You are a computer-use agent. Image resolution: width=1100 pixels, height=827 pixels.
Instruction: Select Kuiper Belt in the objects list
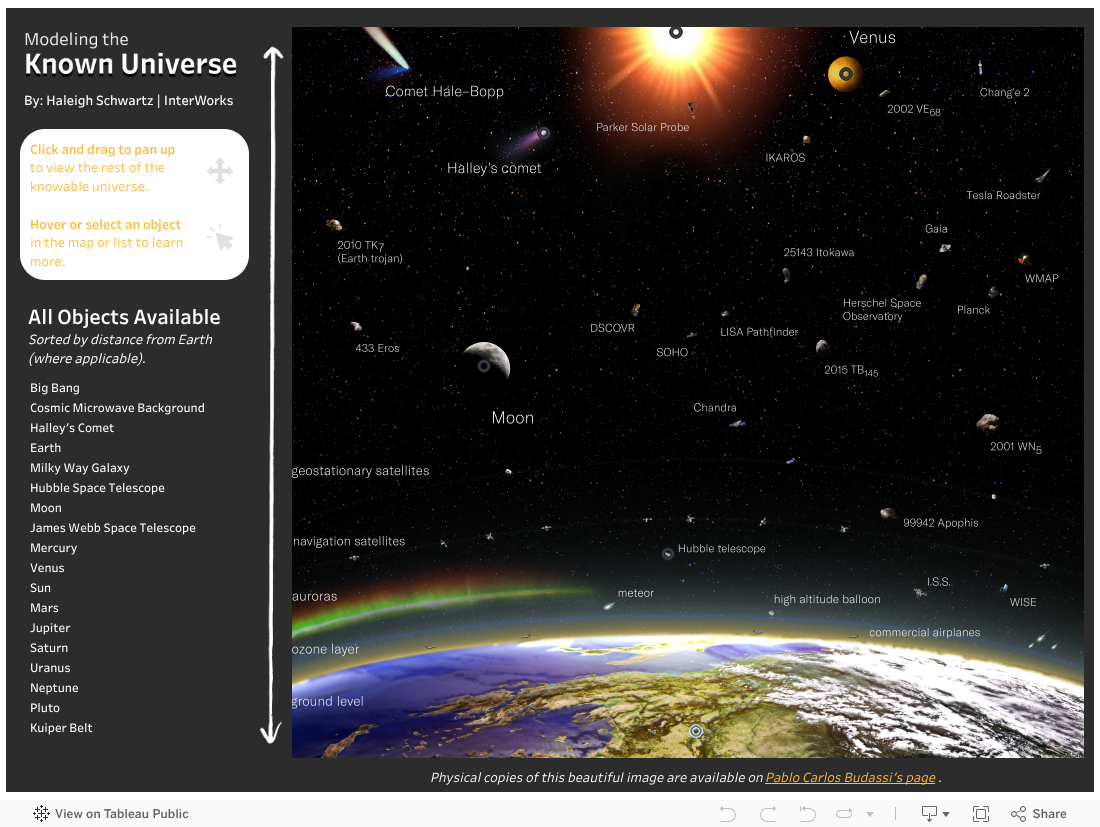tap(61, 728)
